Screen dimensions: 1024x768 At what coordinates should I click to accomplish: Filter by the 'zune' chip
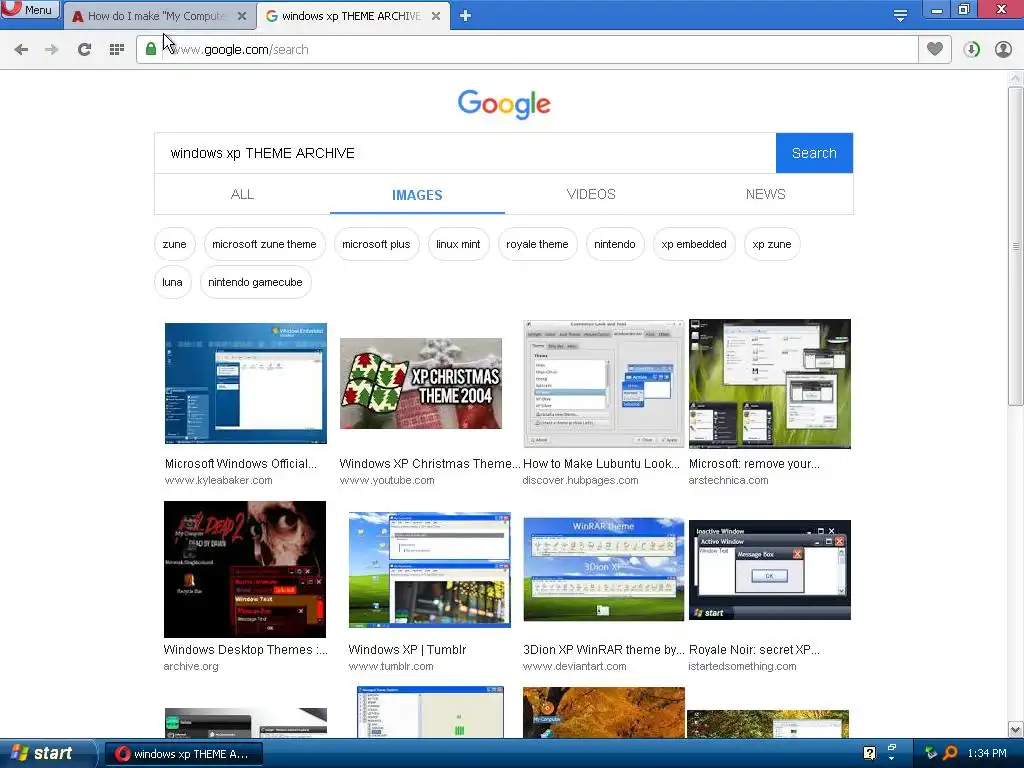(174, 244)
